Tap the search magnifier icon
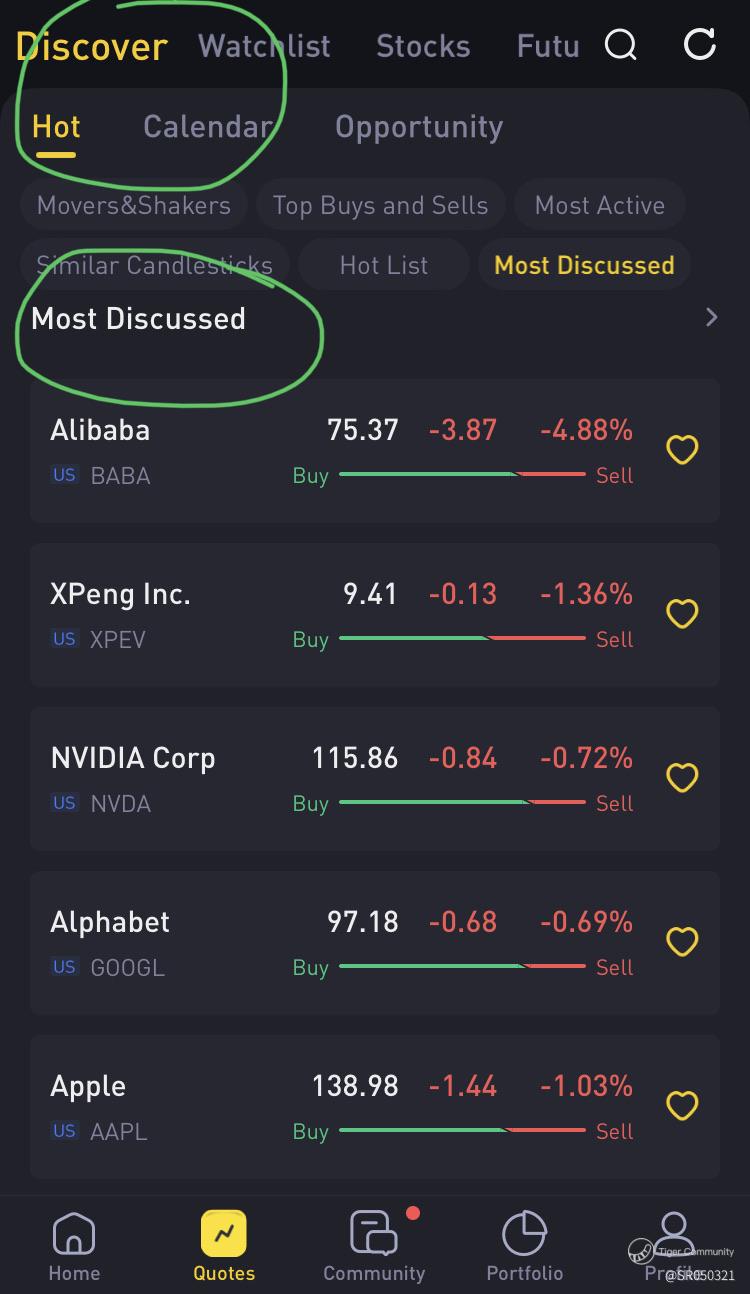The image size is (750, 1294). click(620, 45)
